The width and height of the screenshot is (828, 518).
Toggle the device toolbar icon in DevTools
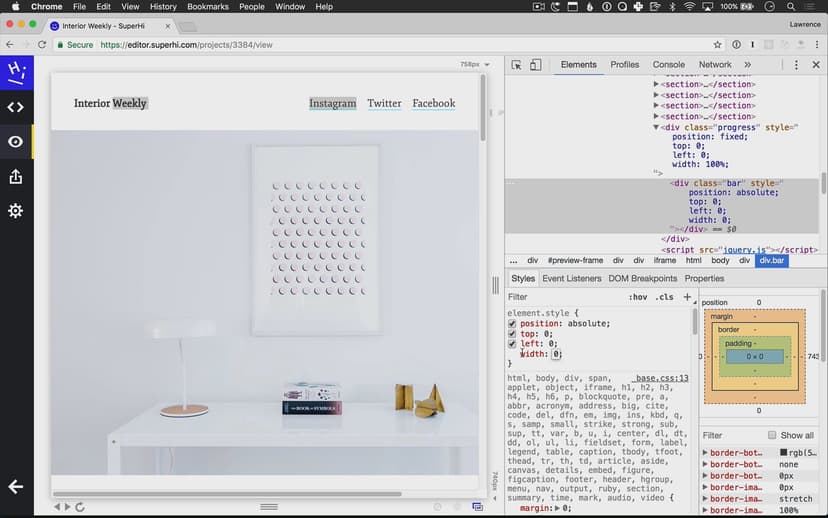coord(535,65)
